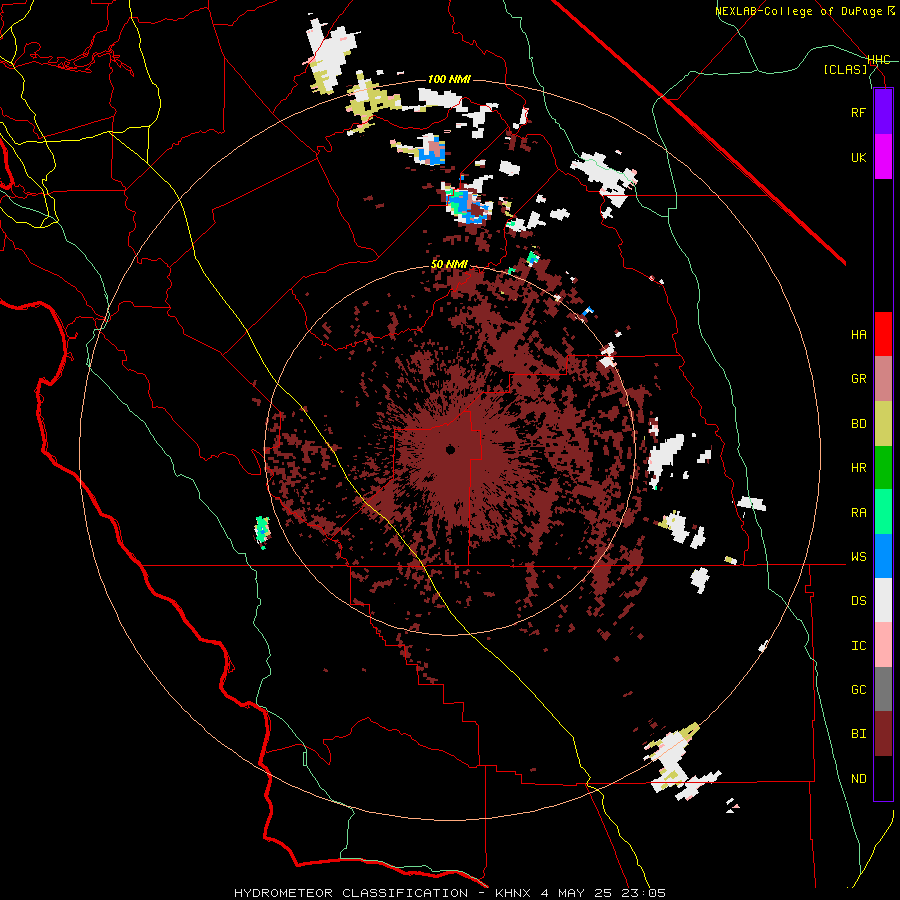Click the BI legend label
Image resolution: width=900 pixels, height=900 pixels.
pyautogui.click(x=858, y=734)
